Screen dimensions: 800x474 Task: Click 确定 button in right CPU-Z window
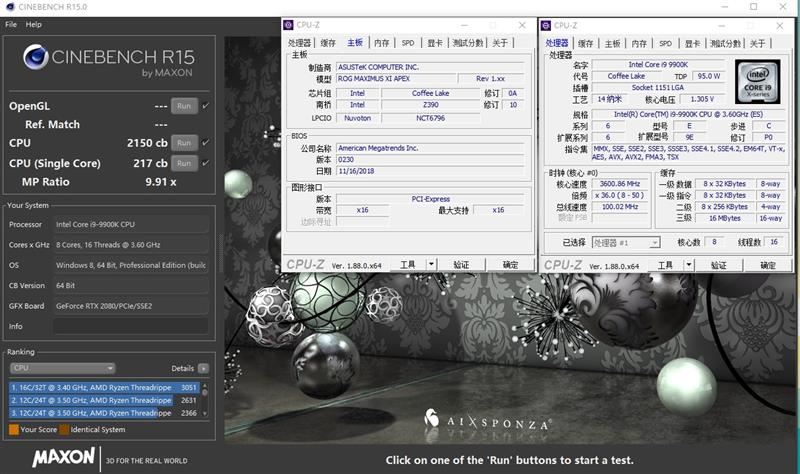point(768,265)
